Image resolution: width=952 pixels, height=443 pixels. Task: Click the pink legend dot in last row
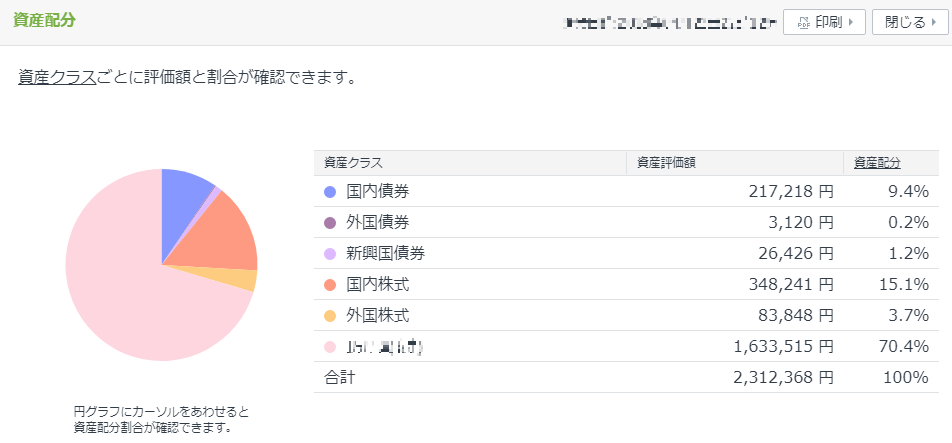pyautogui.click(x=330, y=347)
